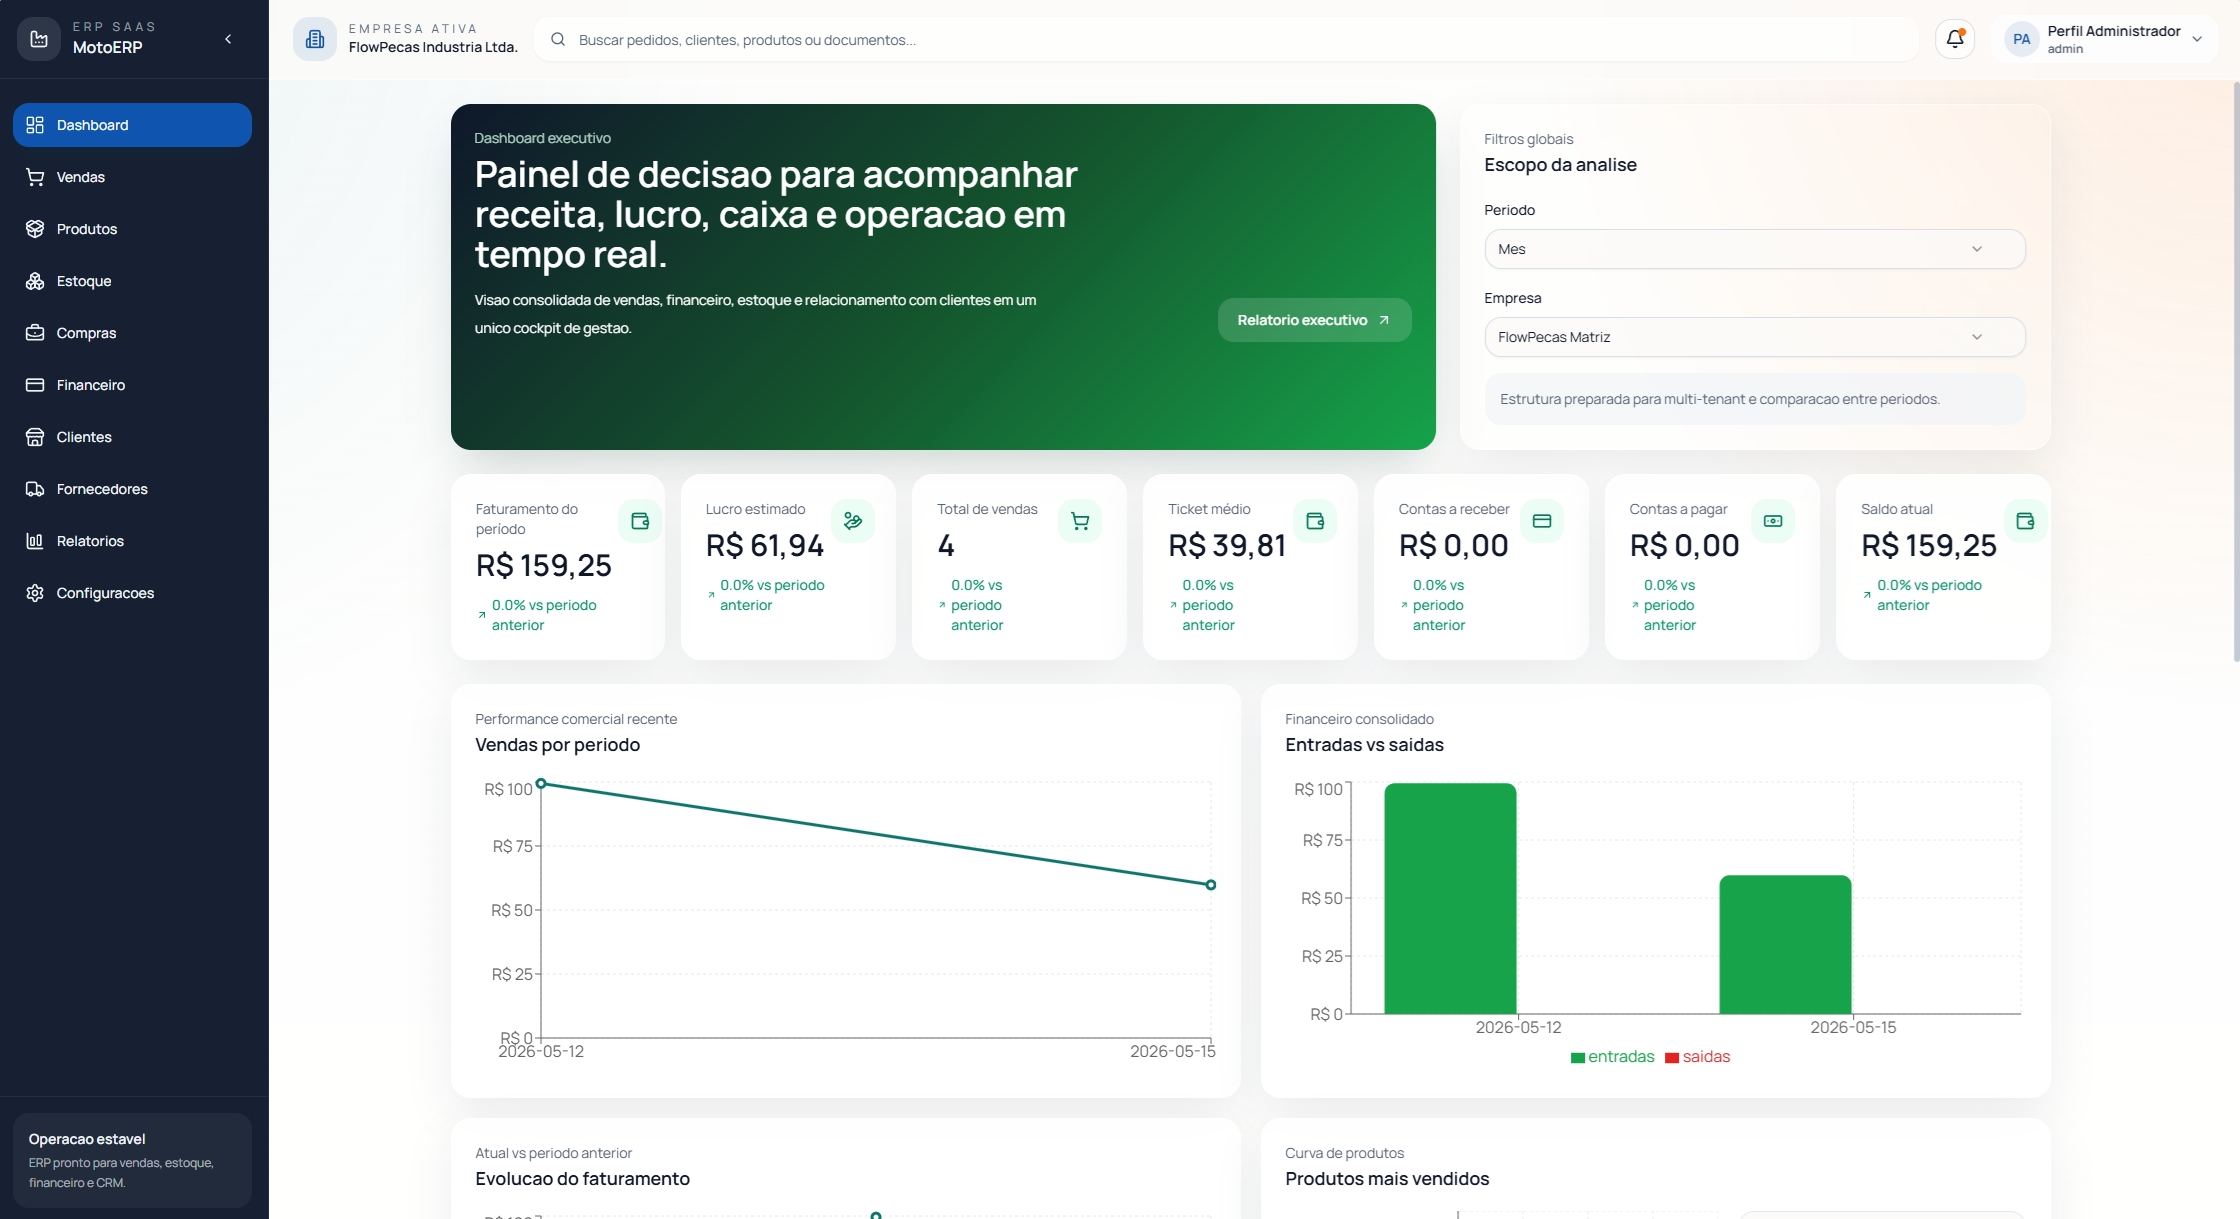Viewport: 2240px width, 1219px height.
Task: Toggle the saidas legend swatch
Action: click(x=1672, y=1058)
